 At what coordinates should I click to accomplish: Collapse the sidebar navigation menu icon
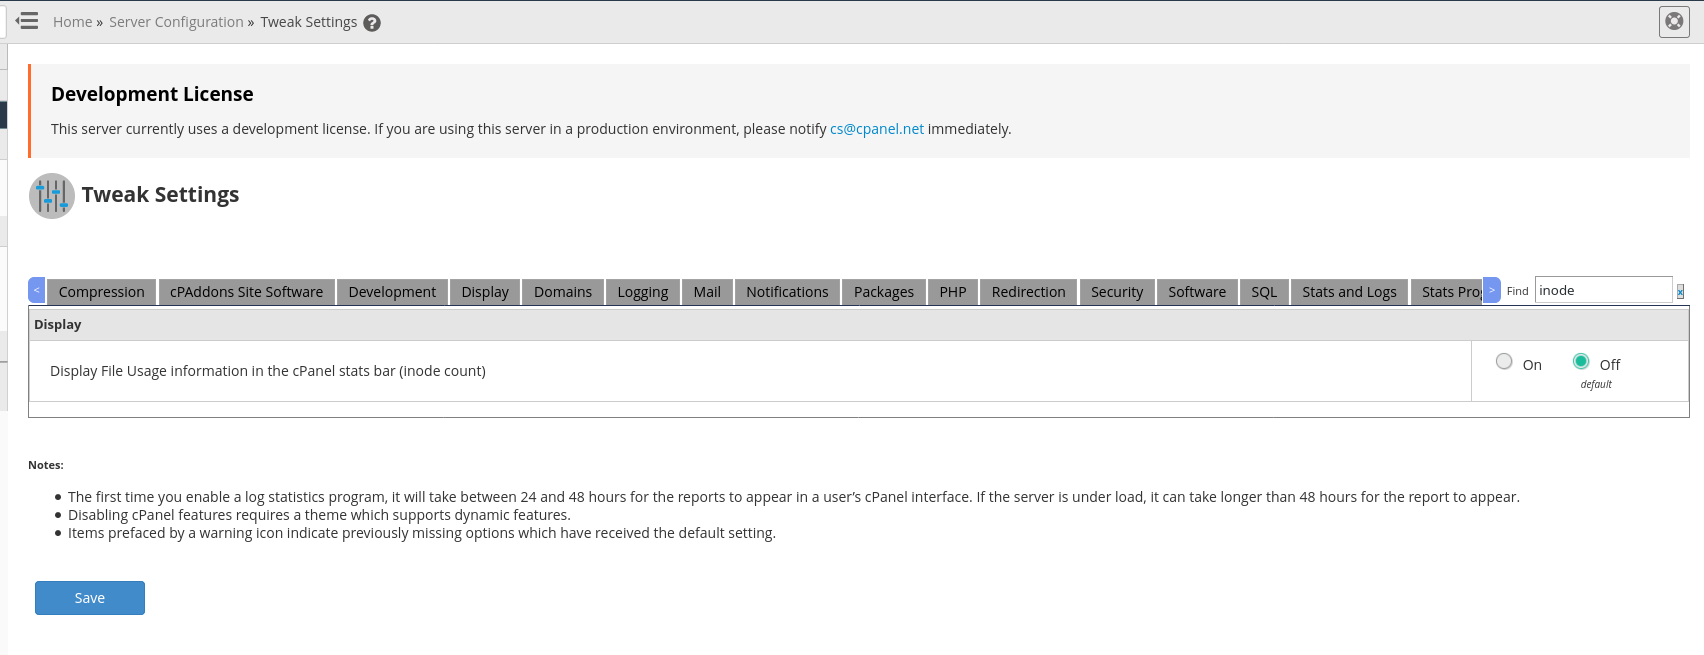27,21
